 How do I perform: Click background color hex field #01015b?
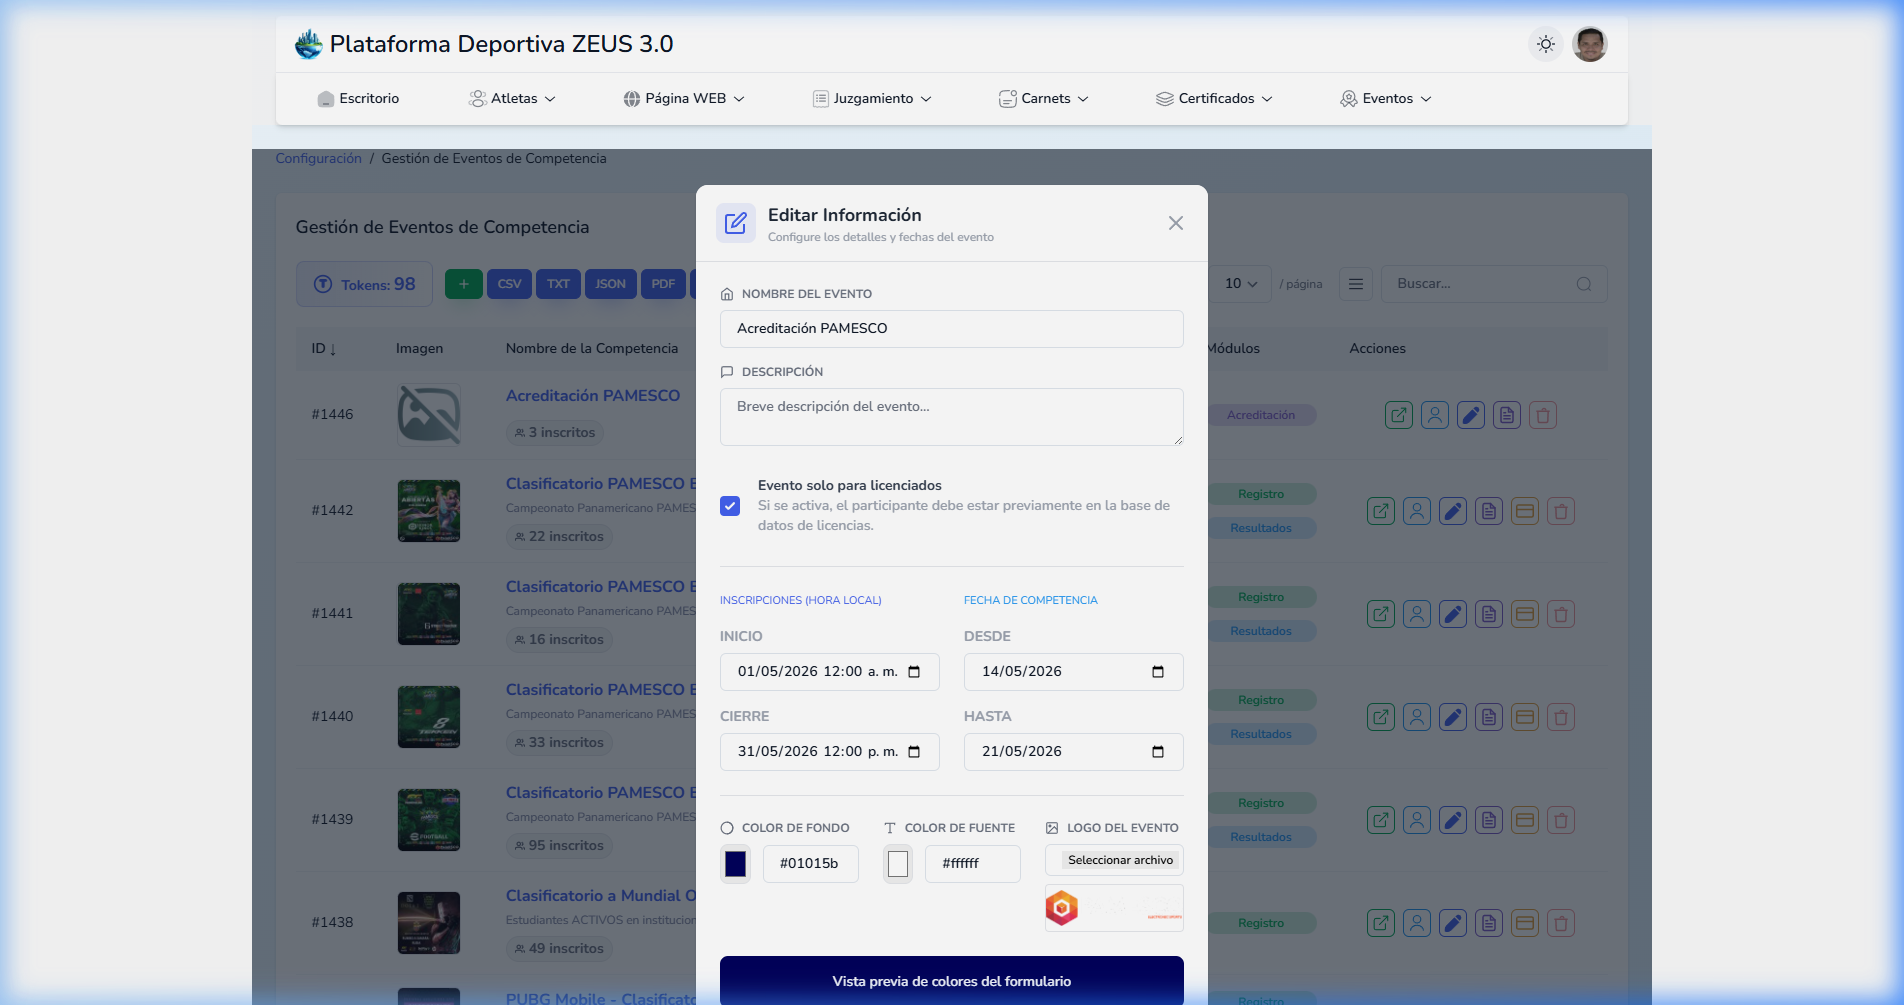811,864
